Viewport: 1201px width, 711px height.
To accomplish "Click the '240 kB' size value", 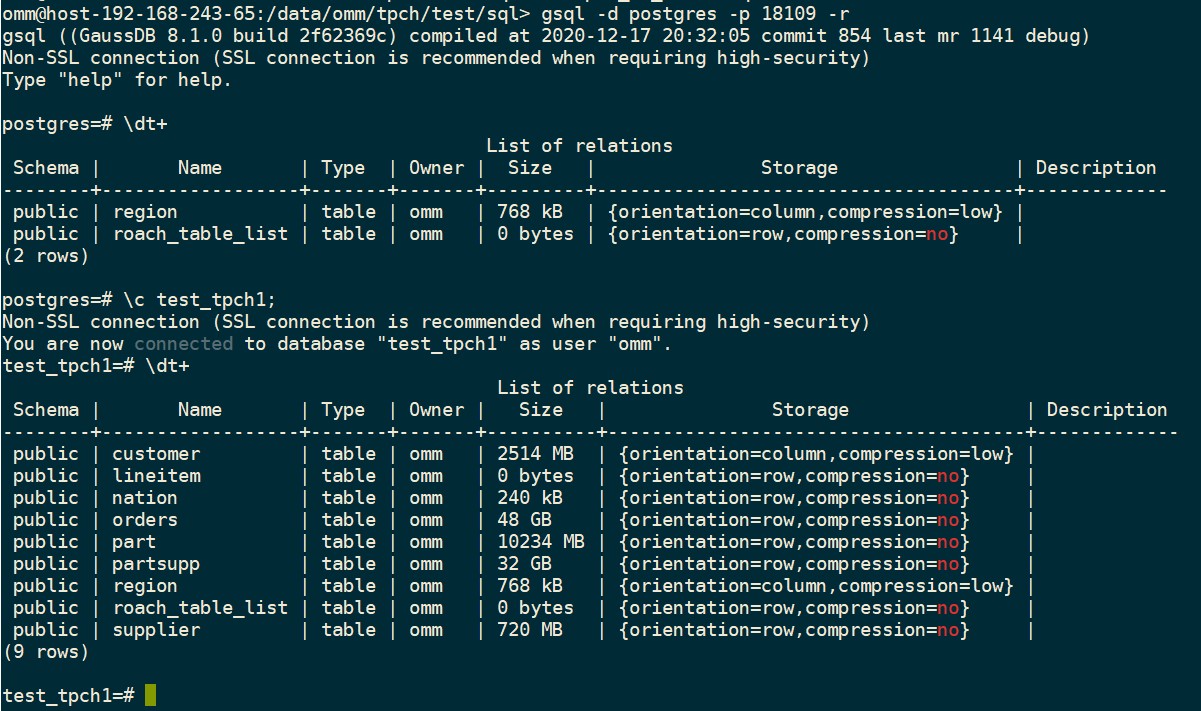I will pos(529,498).
